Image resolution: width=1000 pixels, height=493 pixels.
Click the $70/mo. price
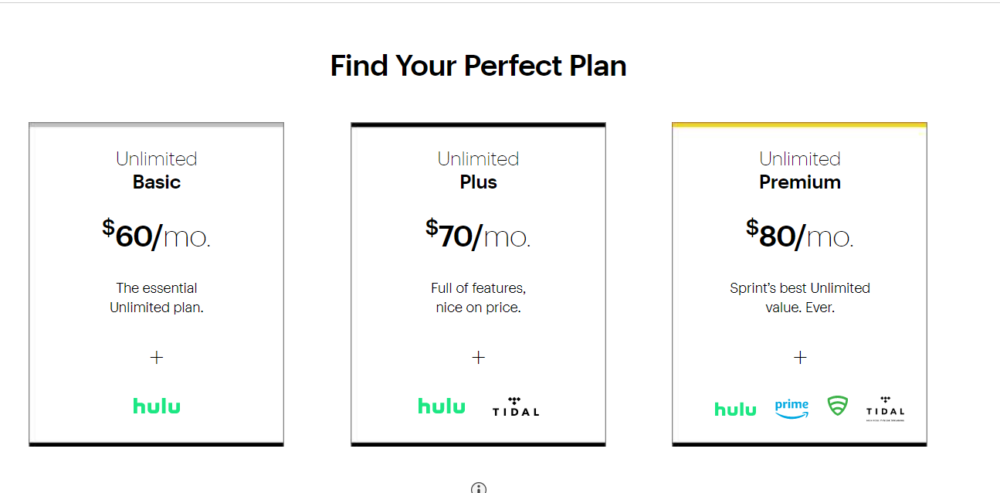tap(478, 235)
